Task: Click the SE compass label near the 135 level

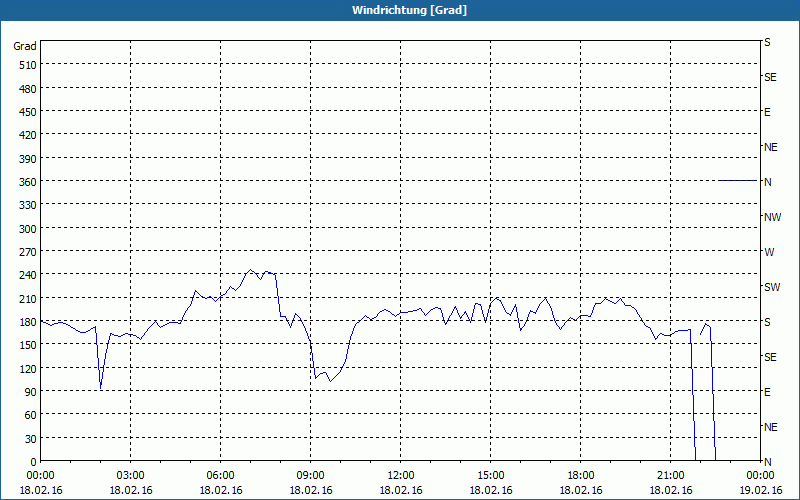Action: 770,357
